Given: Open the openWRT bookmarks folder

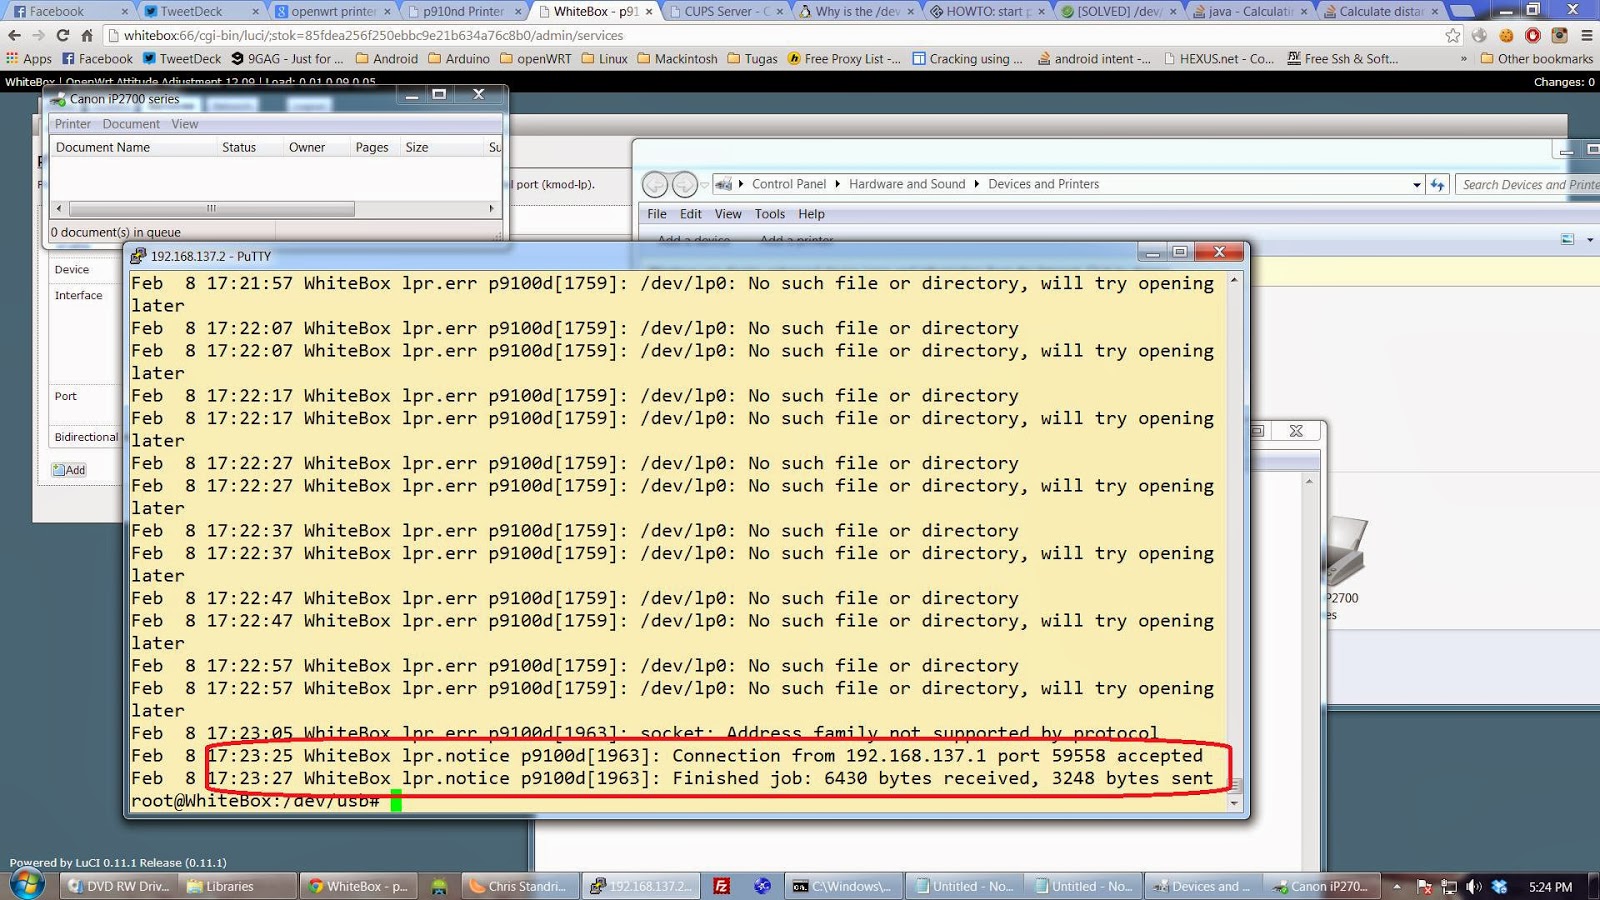Looking at the screenshot, I should coord(536,59).
